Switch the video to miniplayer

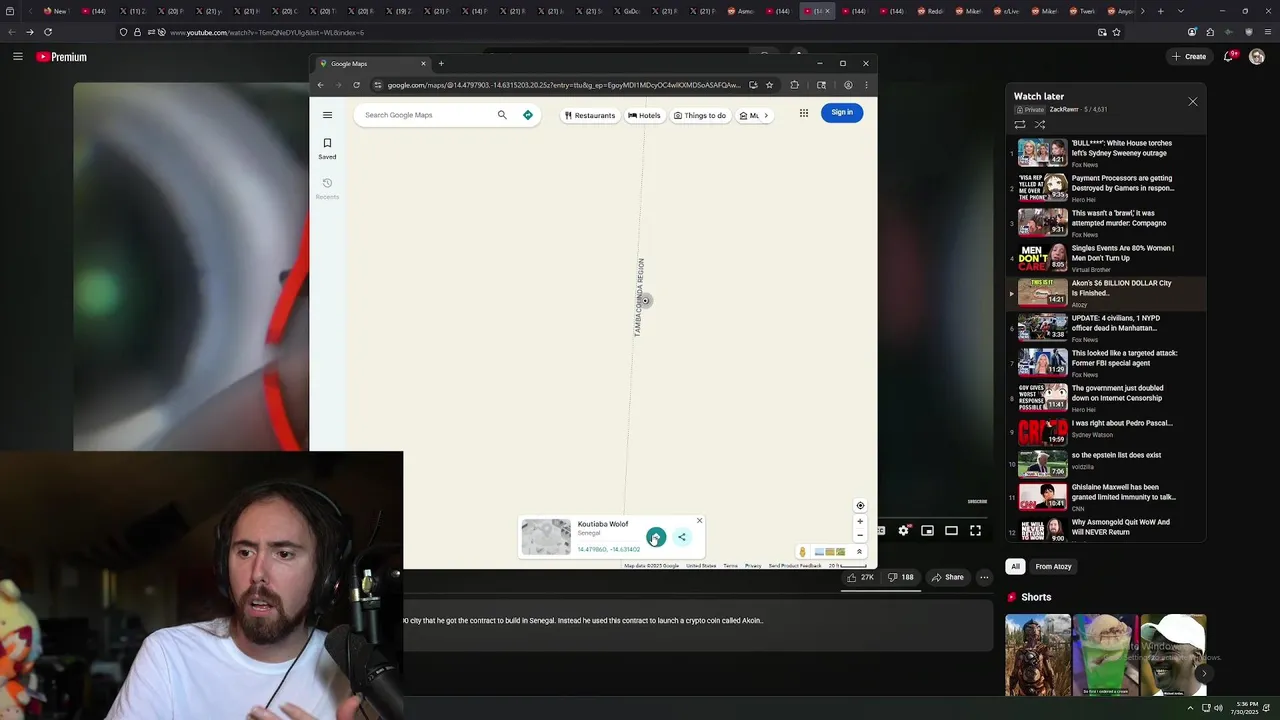[928, 531]
